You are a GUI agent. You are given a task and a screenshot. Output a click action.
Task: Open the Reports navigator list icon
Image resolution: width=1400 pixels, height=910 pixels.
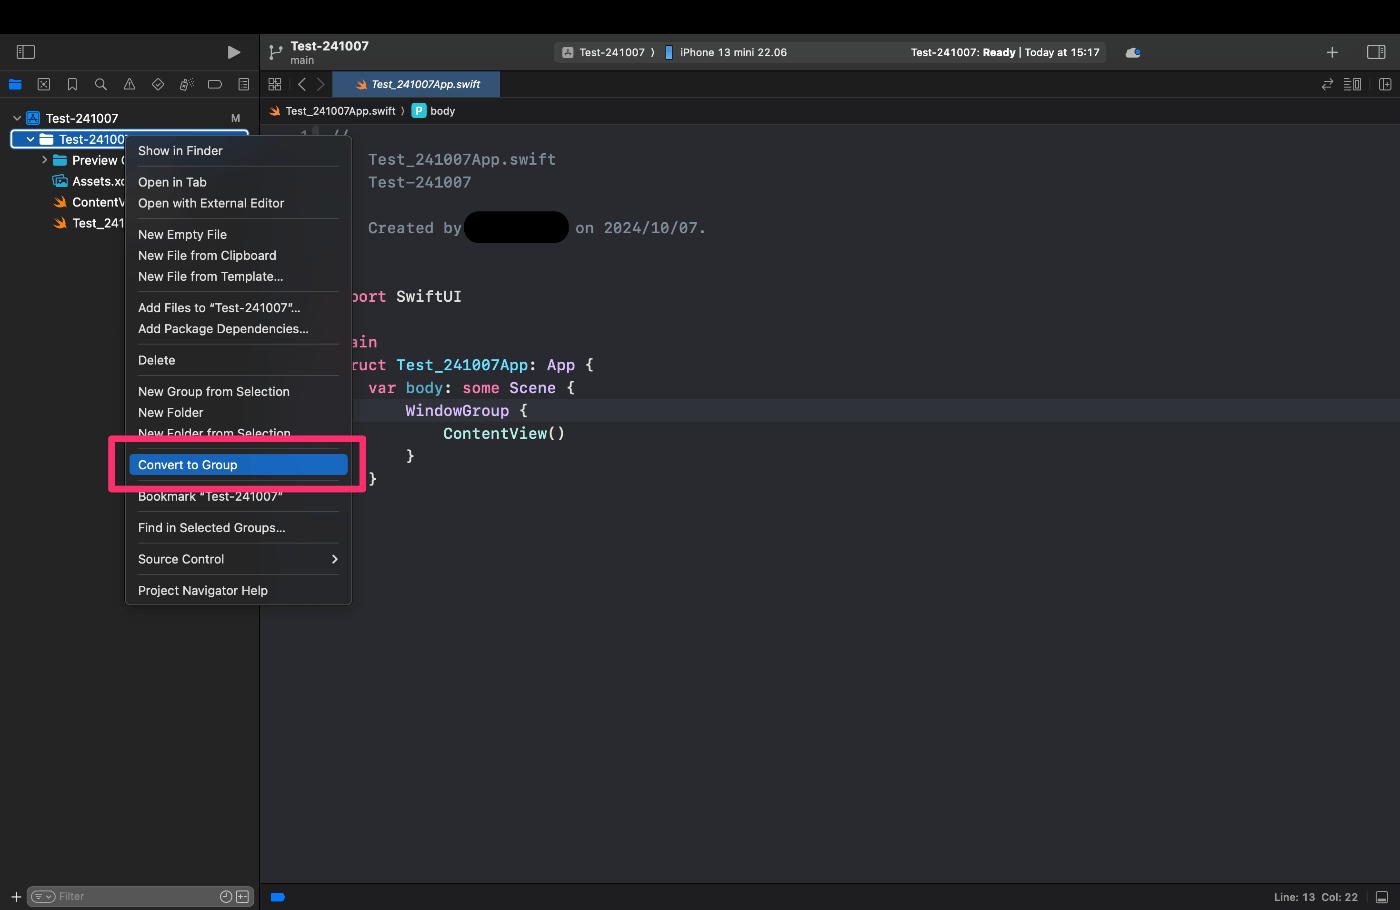[243, 84]
